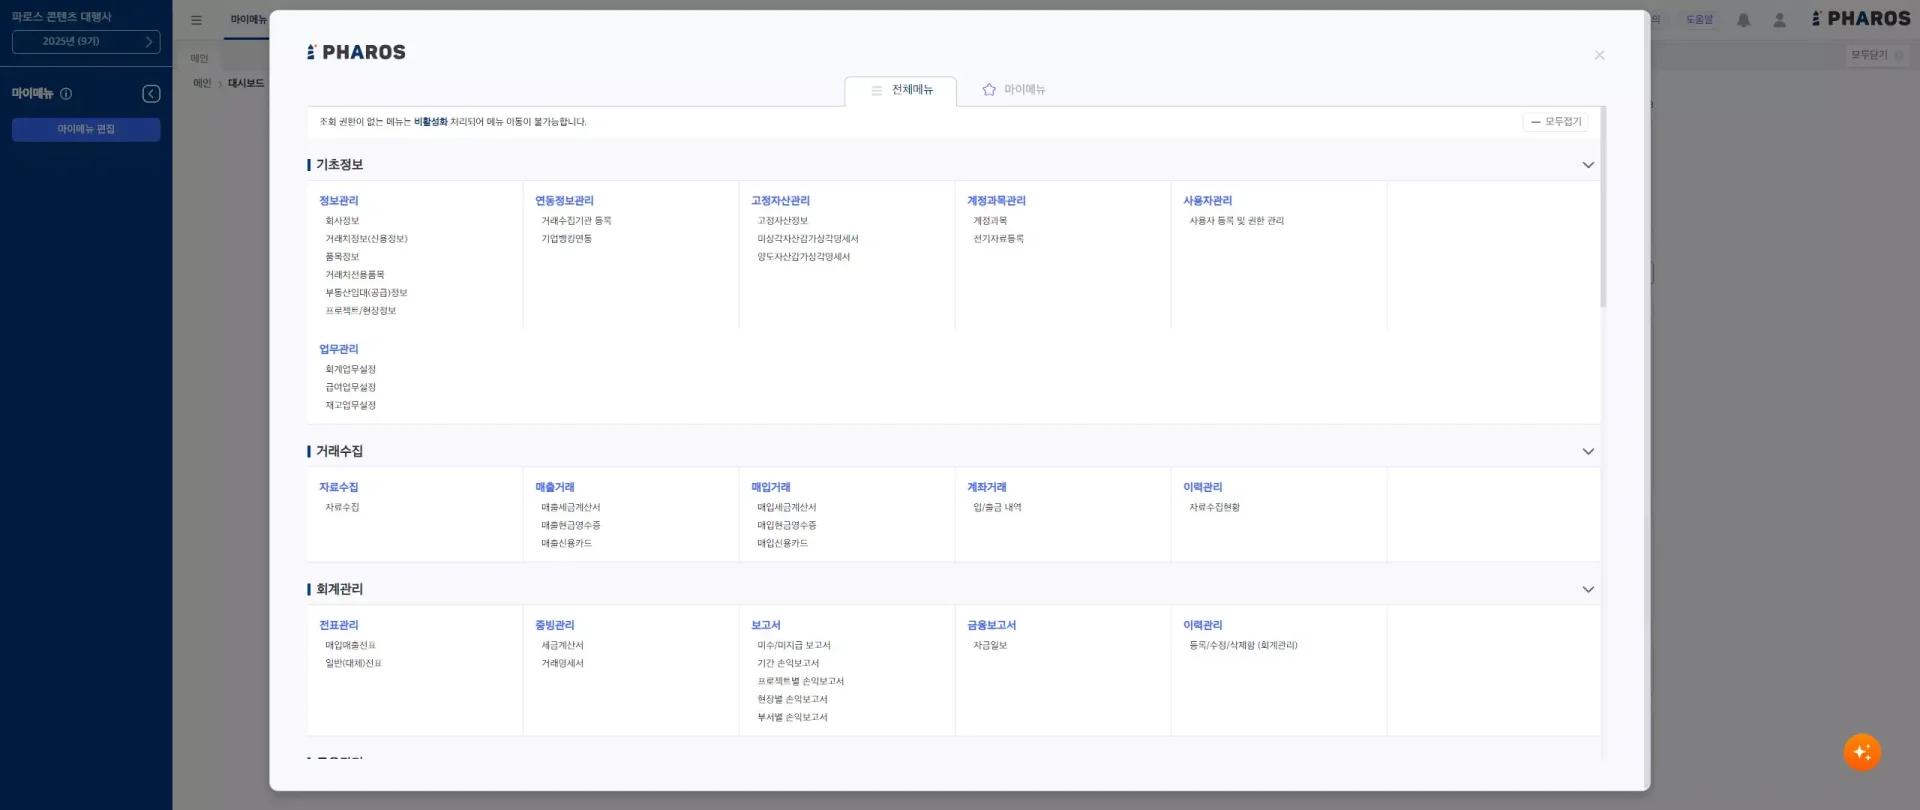Collapse the 거래수집 section chevron
The height and width of the screenshot is (810, 1920).
(1587, 452)
